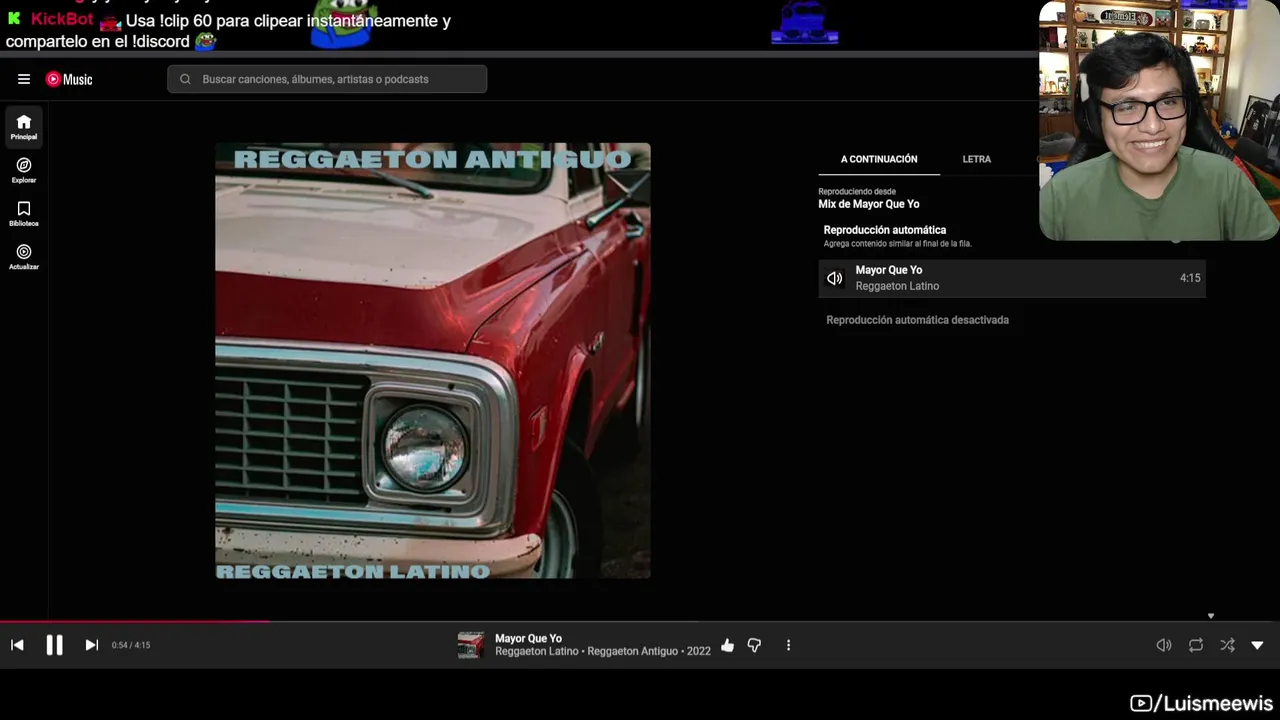1280x720 pixels.
Task: Skip to the next track
Action: [92, 645]
